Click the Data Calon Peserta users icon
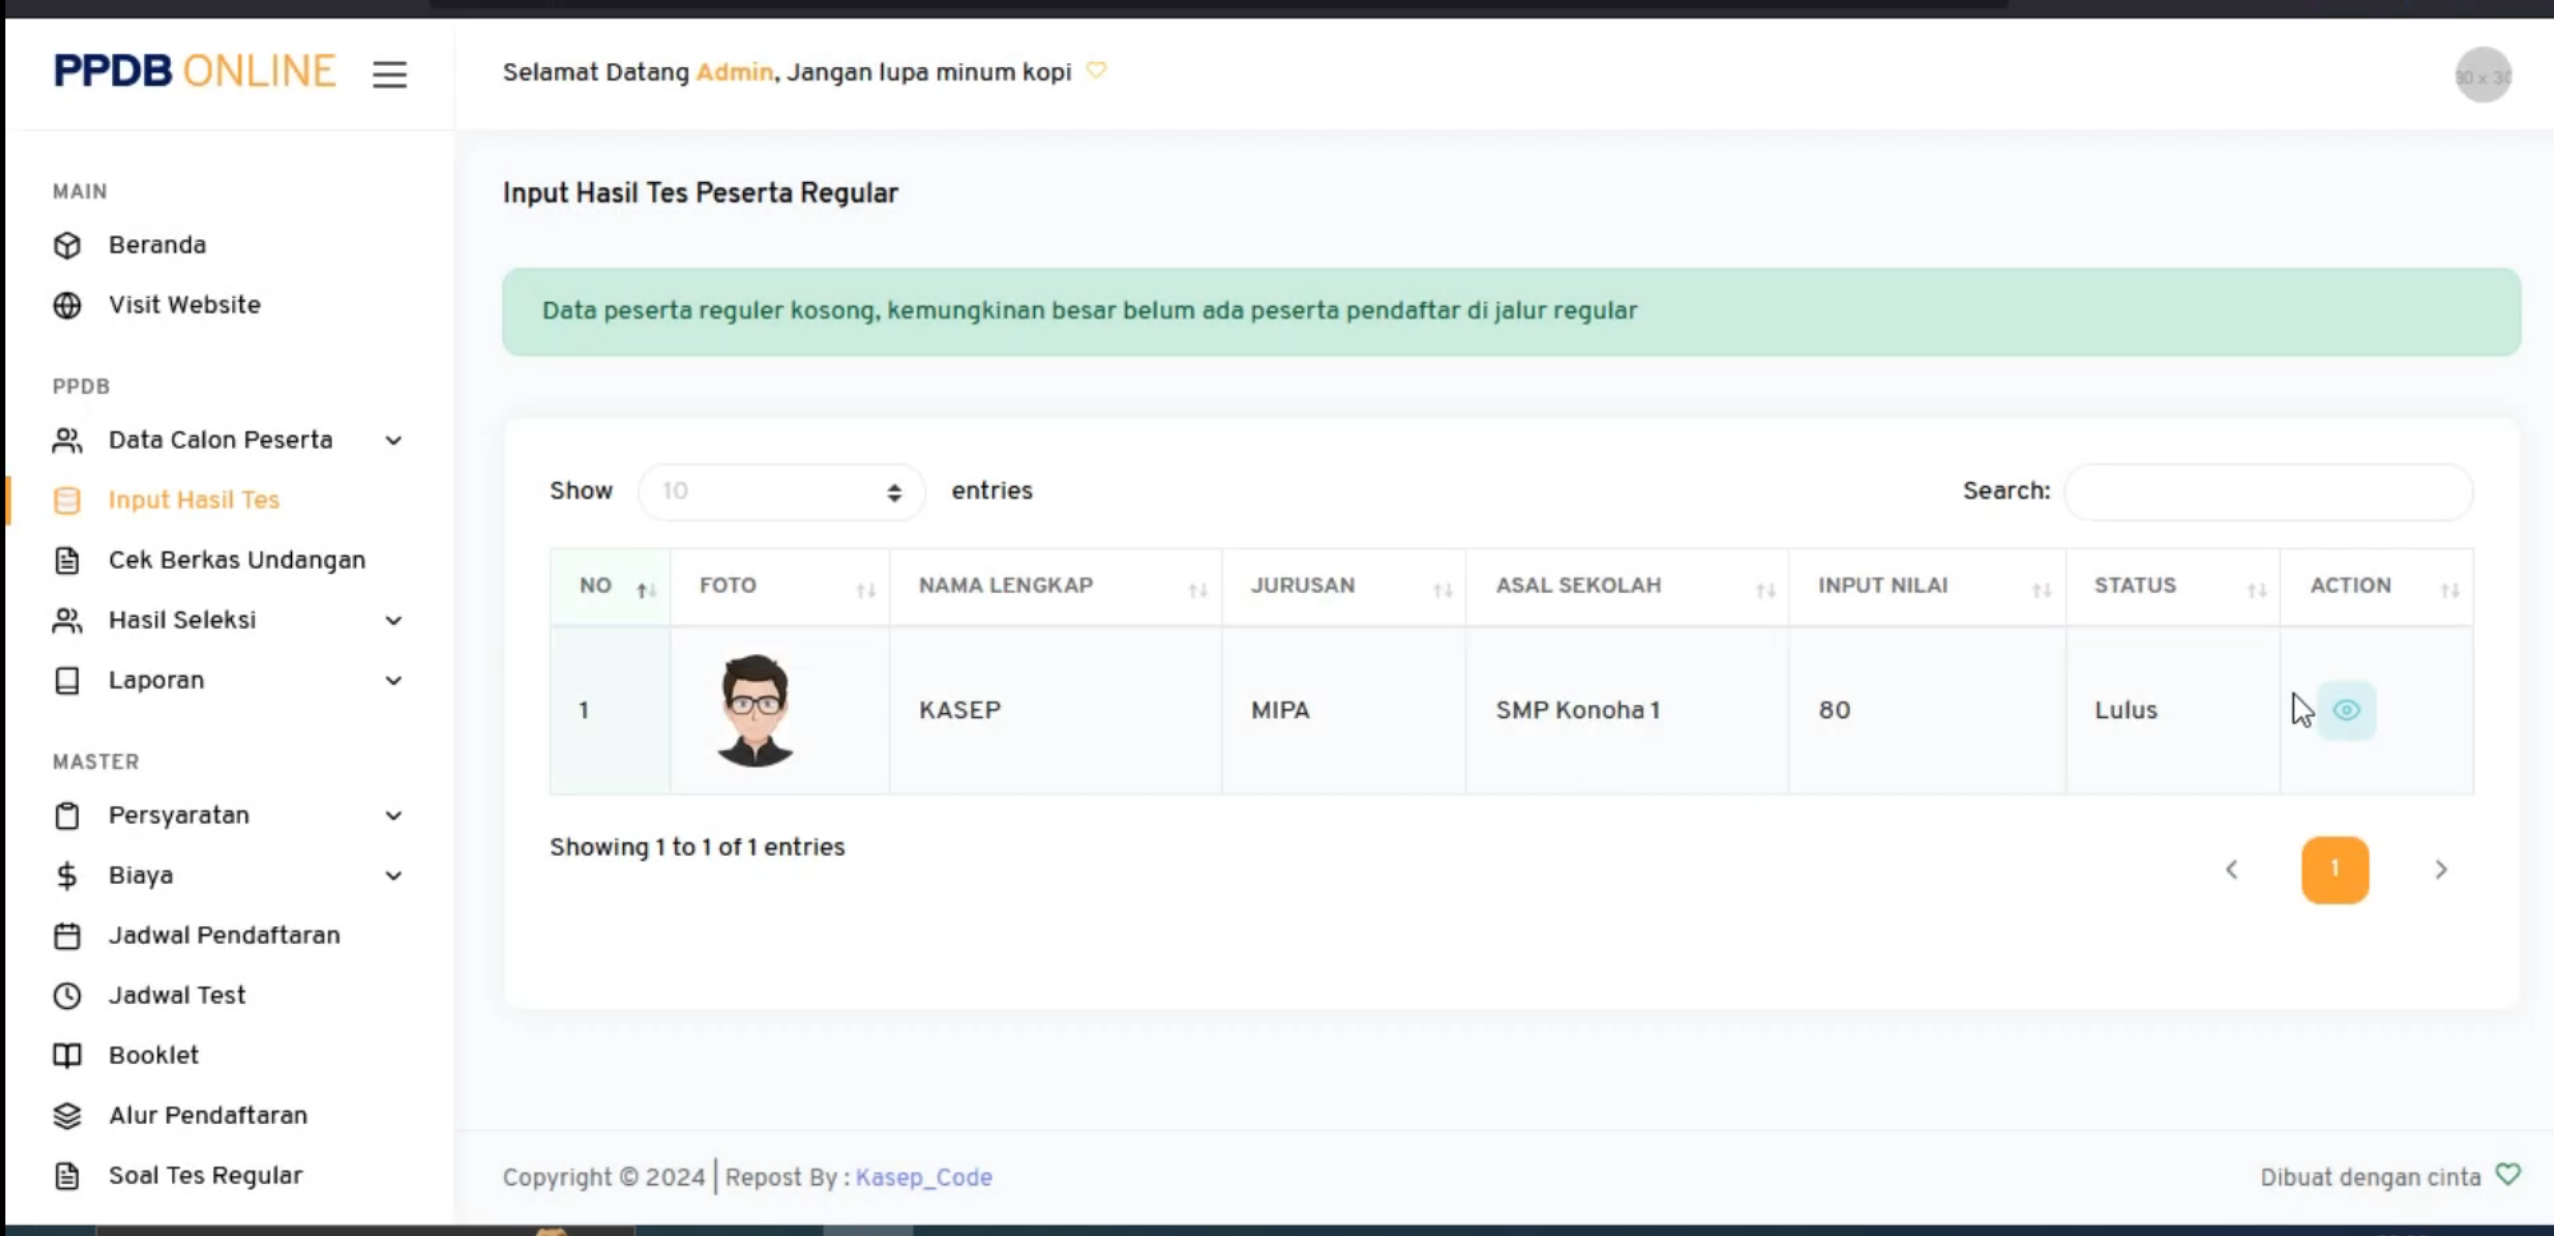Image resolution: width=2554 pixels, height=1236 pixels. pyautogui.click(x=67, y=440)
